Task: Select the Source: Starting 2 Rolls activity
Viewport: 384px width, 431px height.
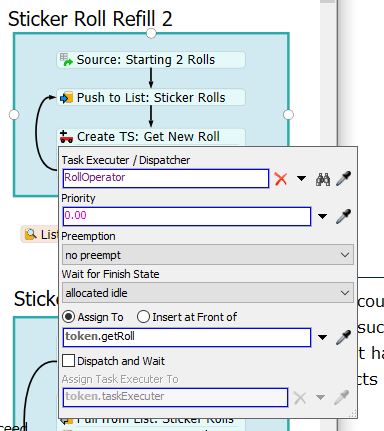Action: click(151, 60)
